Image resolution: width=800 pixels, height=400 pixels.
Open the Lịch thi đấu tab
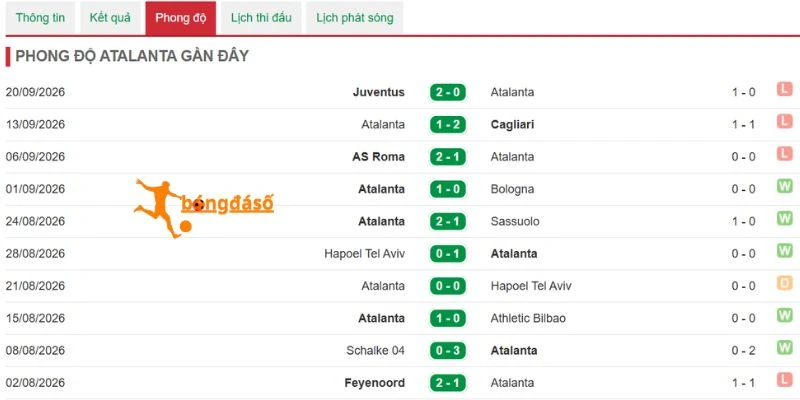(261, 18)
